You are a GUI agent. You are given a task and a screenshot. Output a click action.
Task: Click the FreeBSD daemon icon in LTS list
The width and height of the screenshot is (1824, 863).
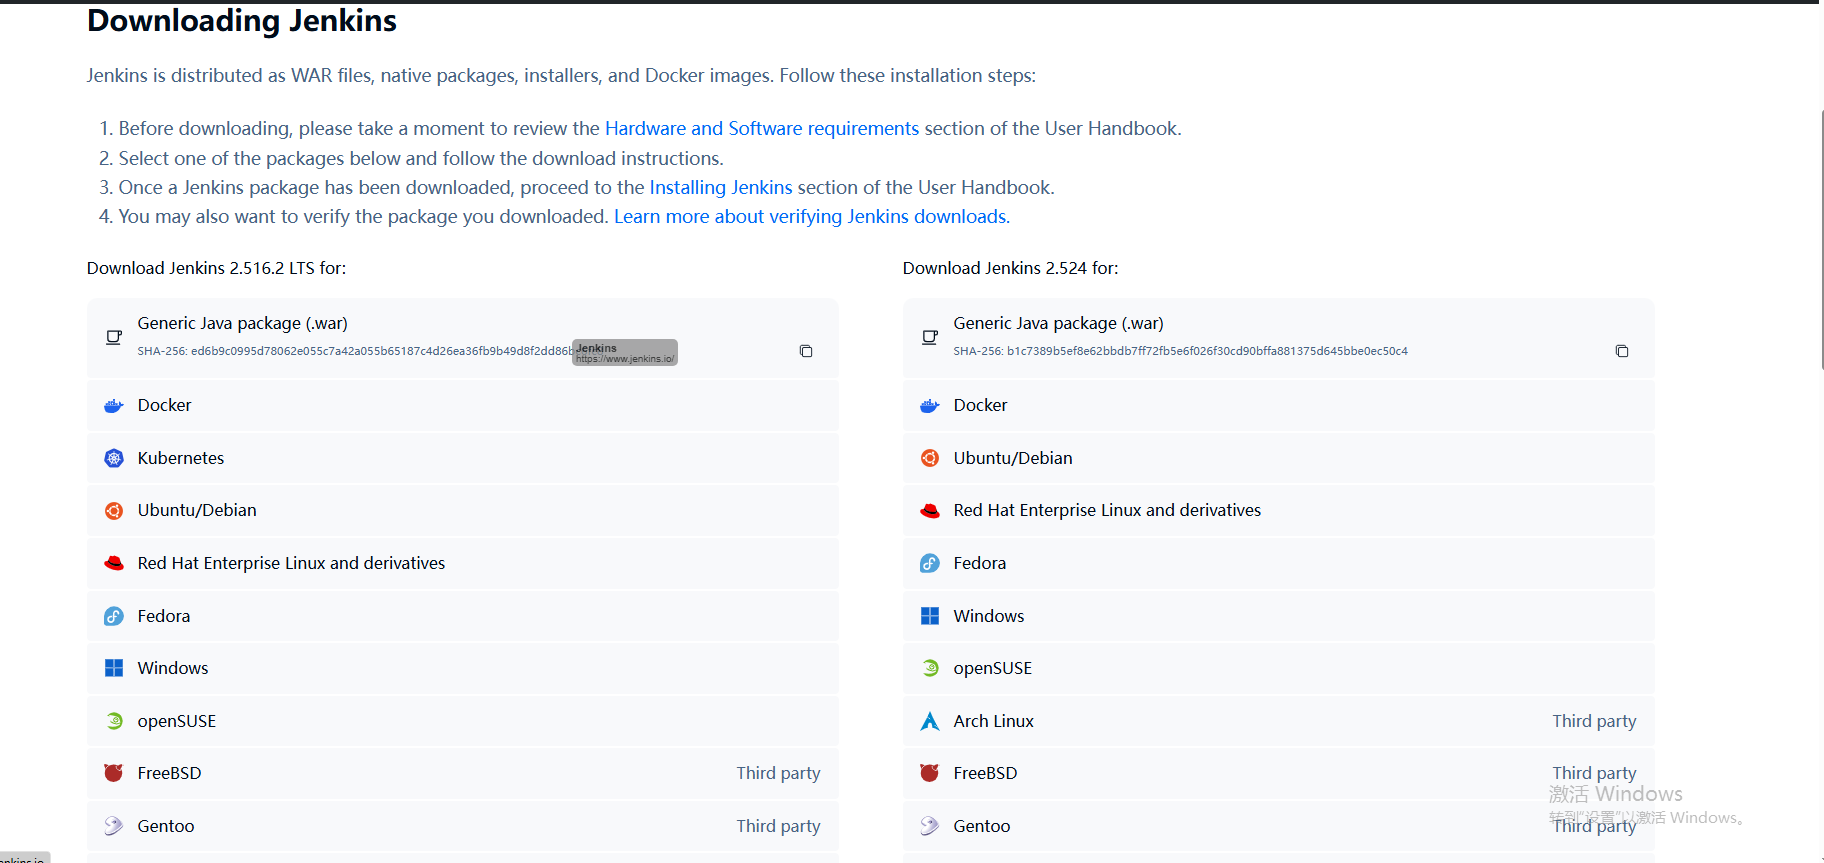coord(114,773)
